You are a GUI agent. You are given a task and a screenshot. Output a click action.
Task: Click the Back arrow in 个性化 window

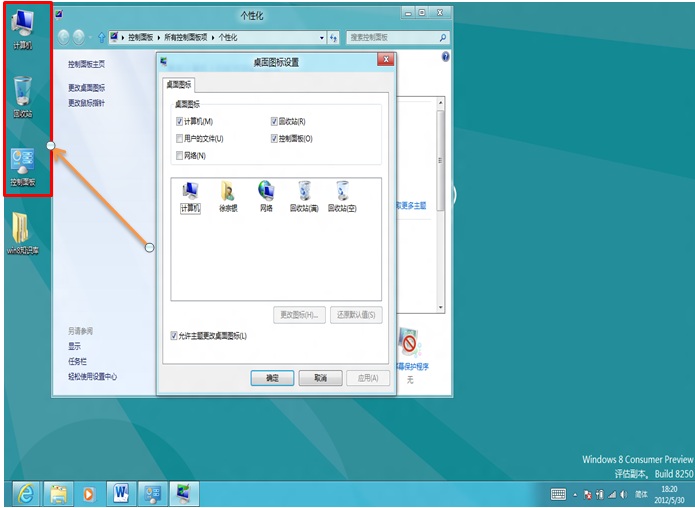pos(63,37)
